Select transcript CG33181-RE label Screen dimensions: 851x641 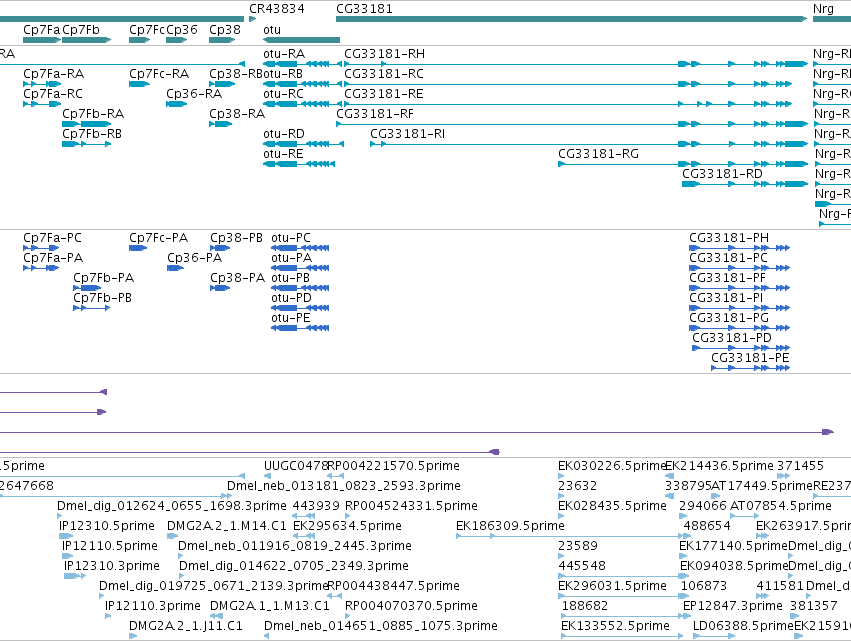[x=384, y=94]
